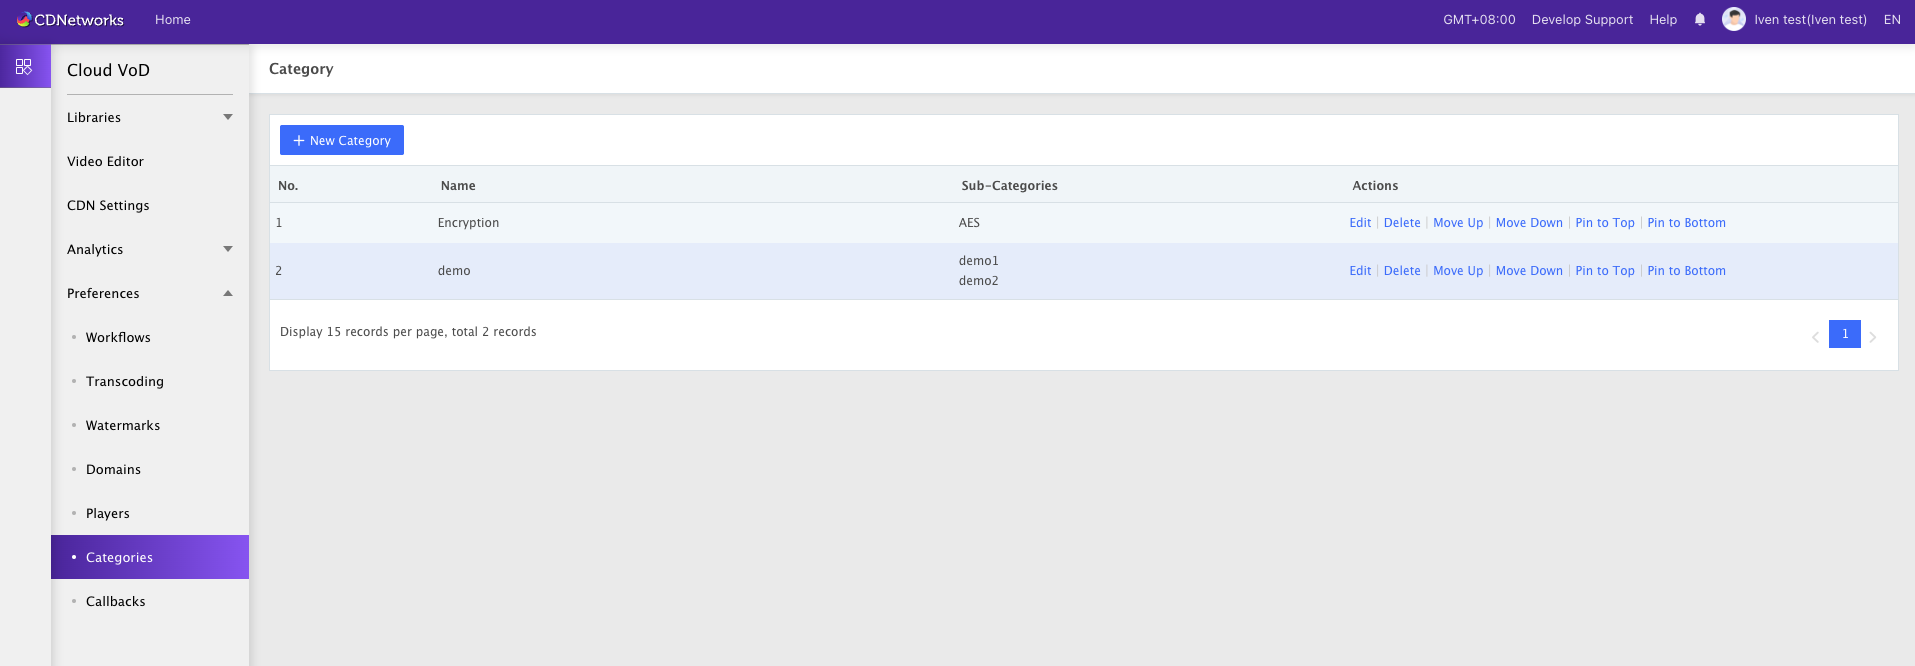
Task: Move the Encryption category down
Action: 1528,223
